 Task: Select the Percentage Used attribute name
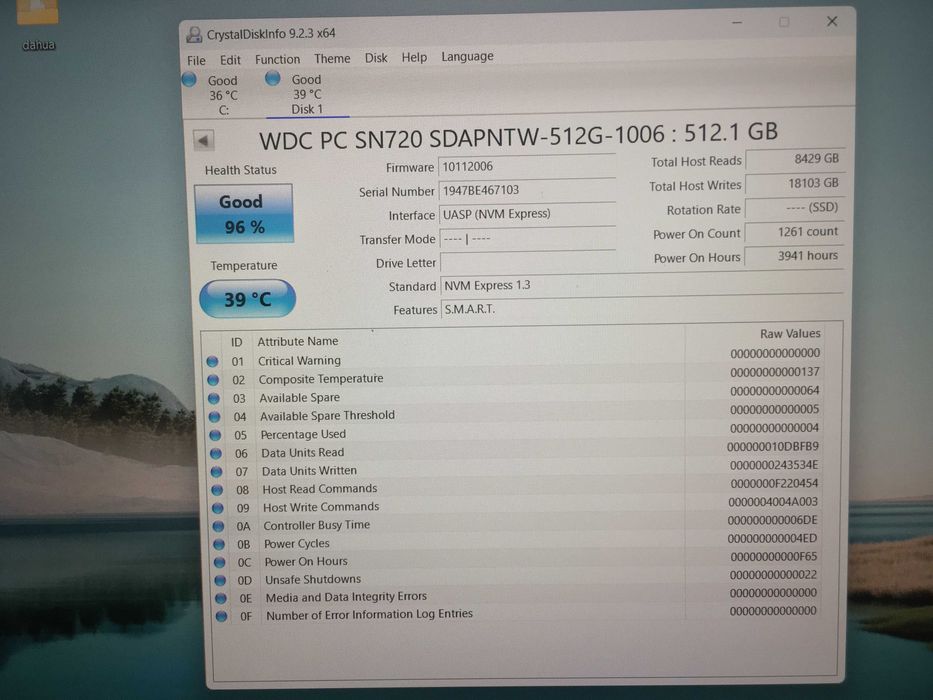point(303,434)
